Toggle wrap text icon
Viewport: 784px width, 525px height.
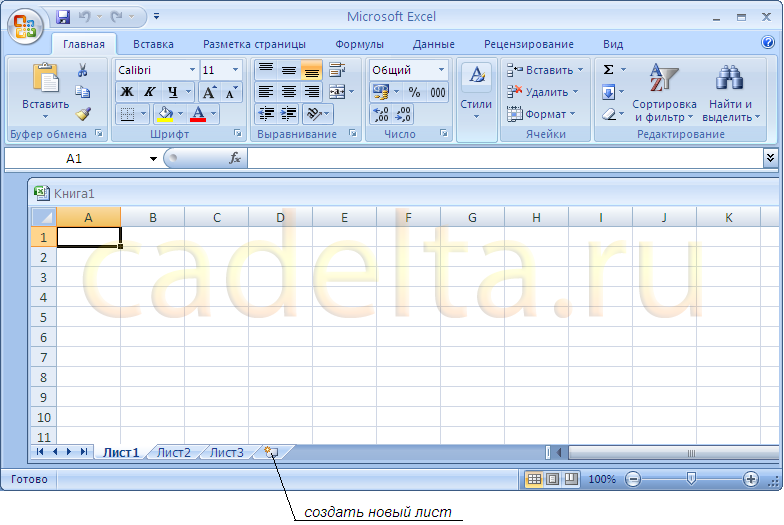[338, 70]
